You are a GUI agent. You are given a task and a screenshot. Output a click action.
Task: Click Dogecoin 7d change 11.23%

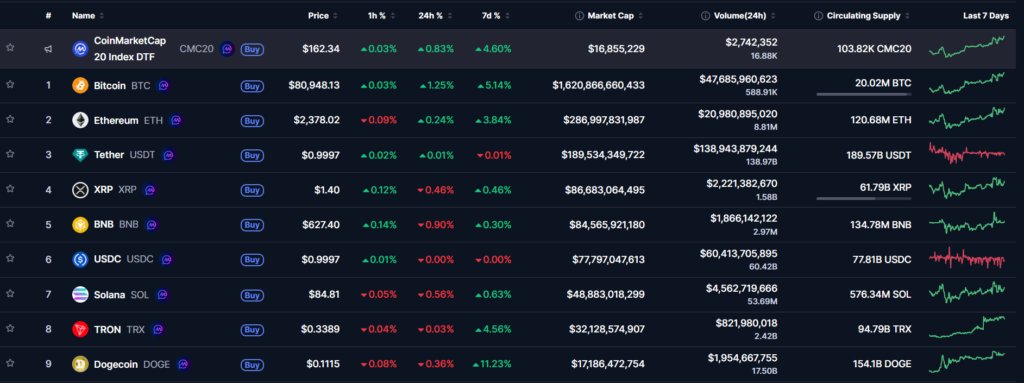(x=492, y=364)
